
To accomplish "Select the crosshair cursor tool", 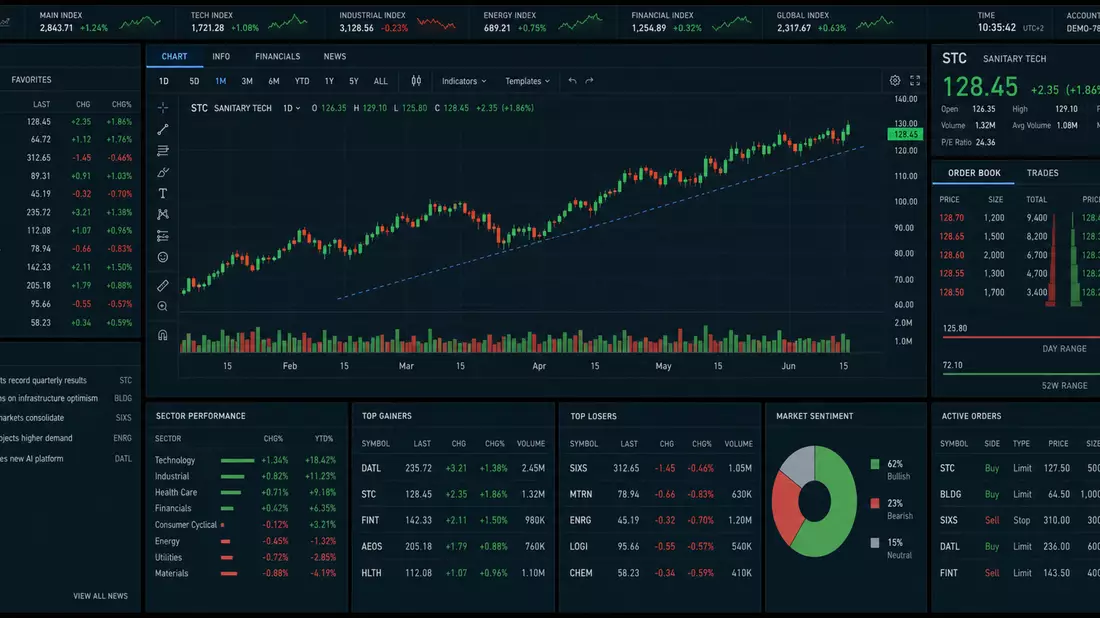I will [x=163, y=108].
